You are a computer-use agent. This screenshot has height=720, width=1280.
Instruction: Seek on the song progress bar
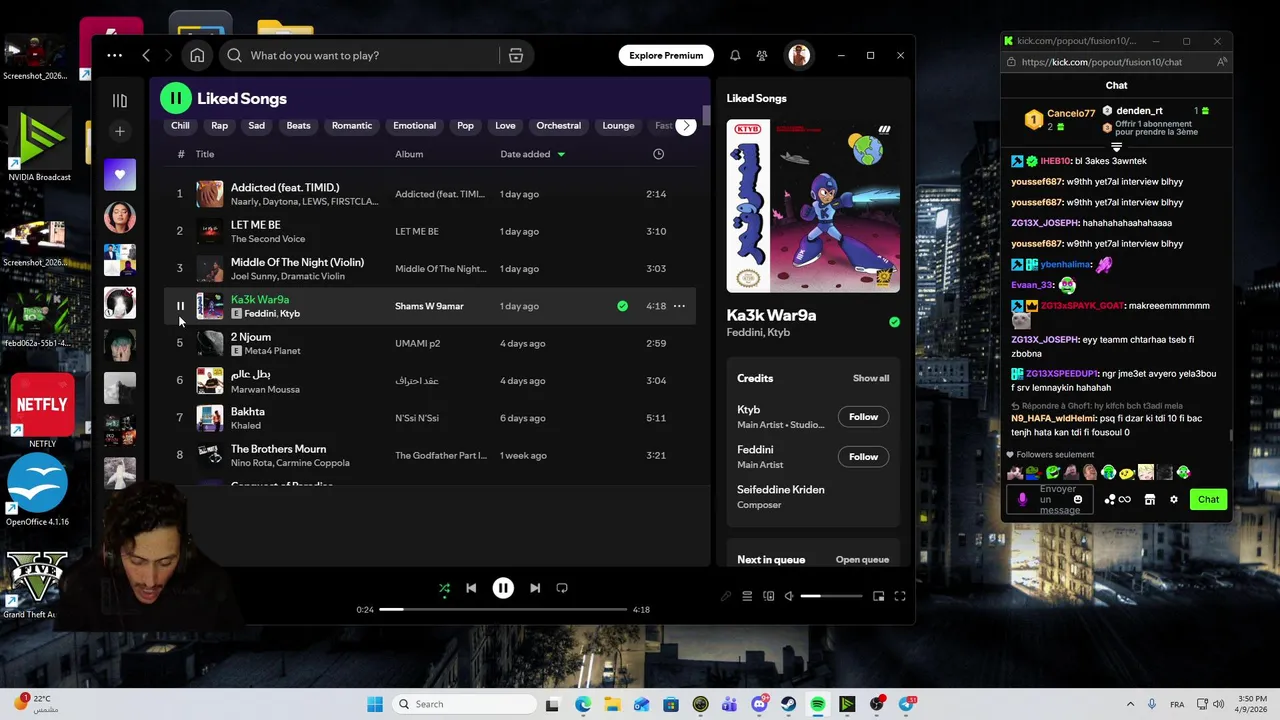[503, 609]
